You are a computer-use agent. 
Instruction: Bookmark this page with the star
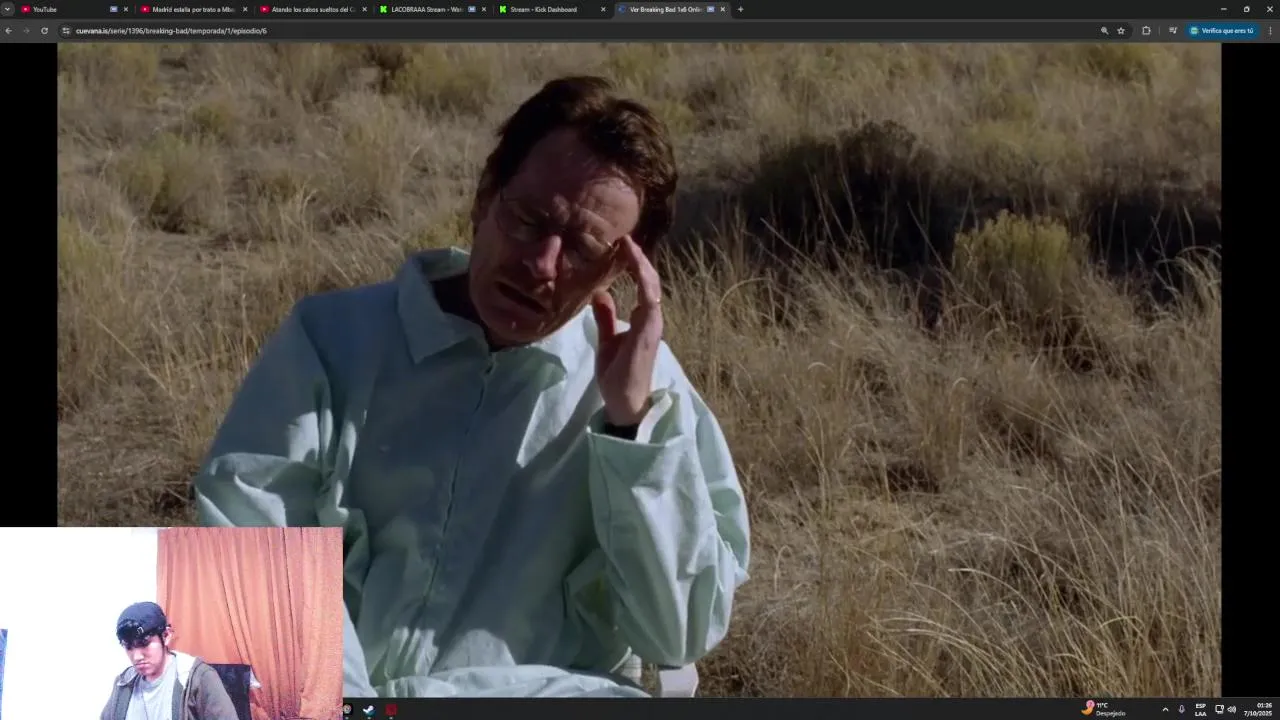click(1121, 31)
